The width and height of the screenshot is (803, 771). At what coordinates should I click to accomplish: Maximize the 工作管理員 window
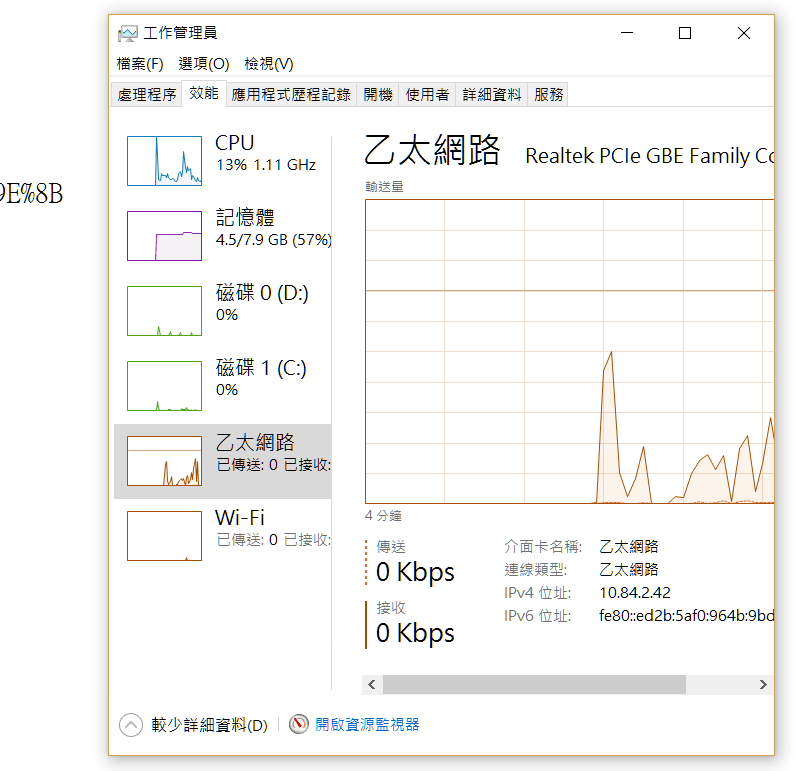pyautogui.click(x=685, y=33)
